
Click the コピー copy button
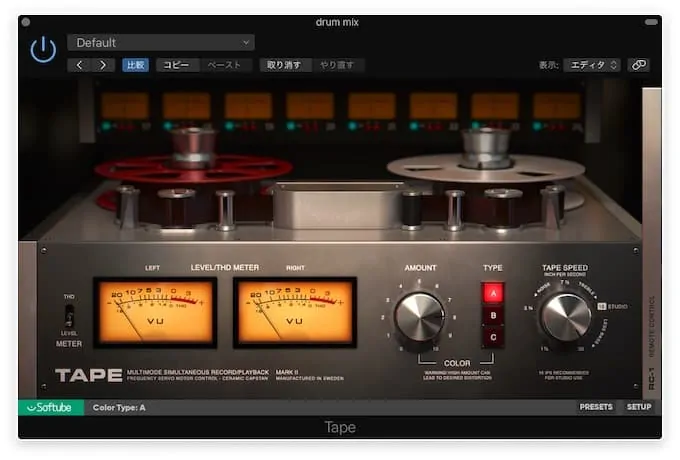pyautogui.click(x=176, y=65)
